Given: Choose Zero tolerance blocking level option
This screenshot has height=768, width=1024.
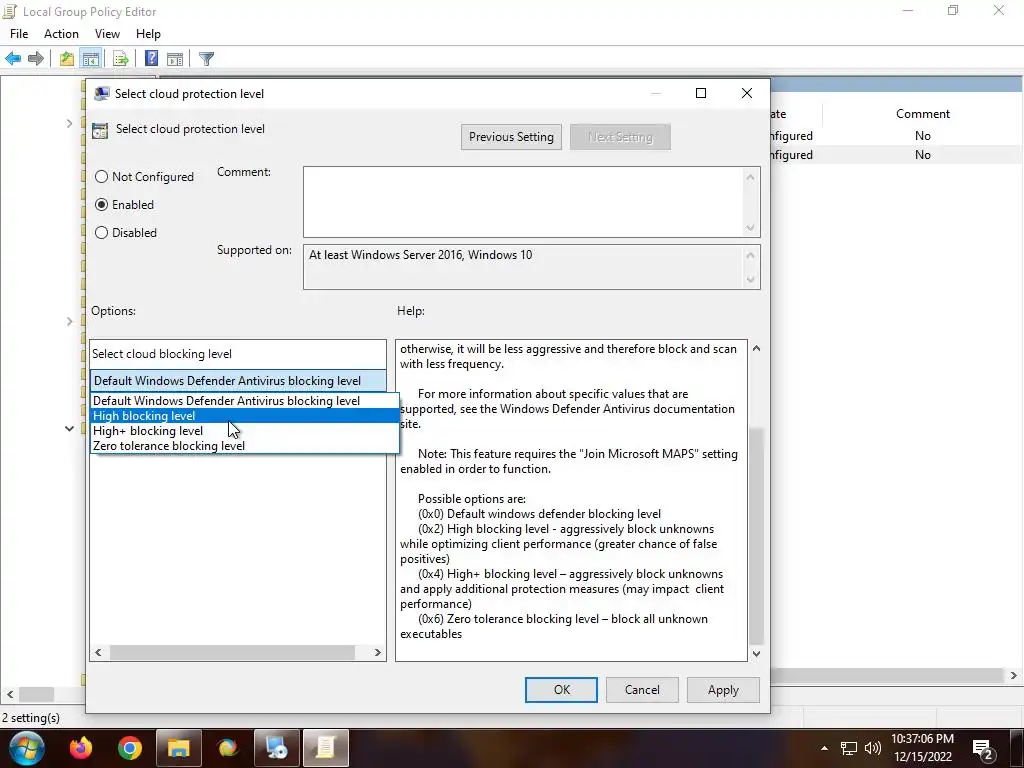Looking at the screenshot, I should (x=244, y=446).
